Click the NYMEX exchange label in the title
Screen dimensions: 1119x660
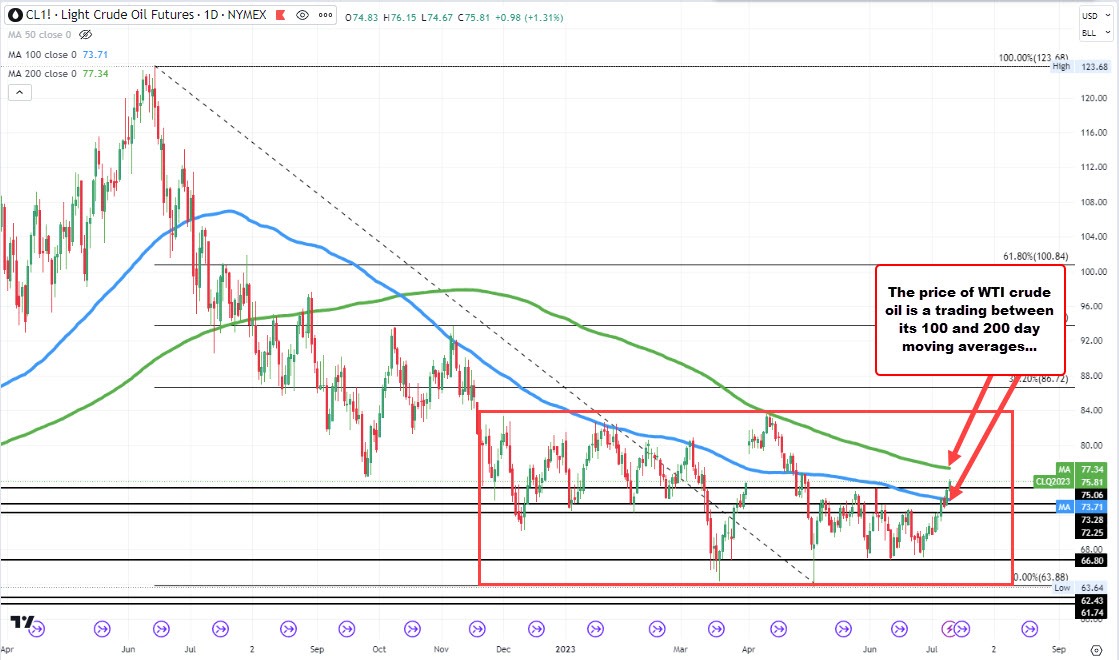coord(248,15)
